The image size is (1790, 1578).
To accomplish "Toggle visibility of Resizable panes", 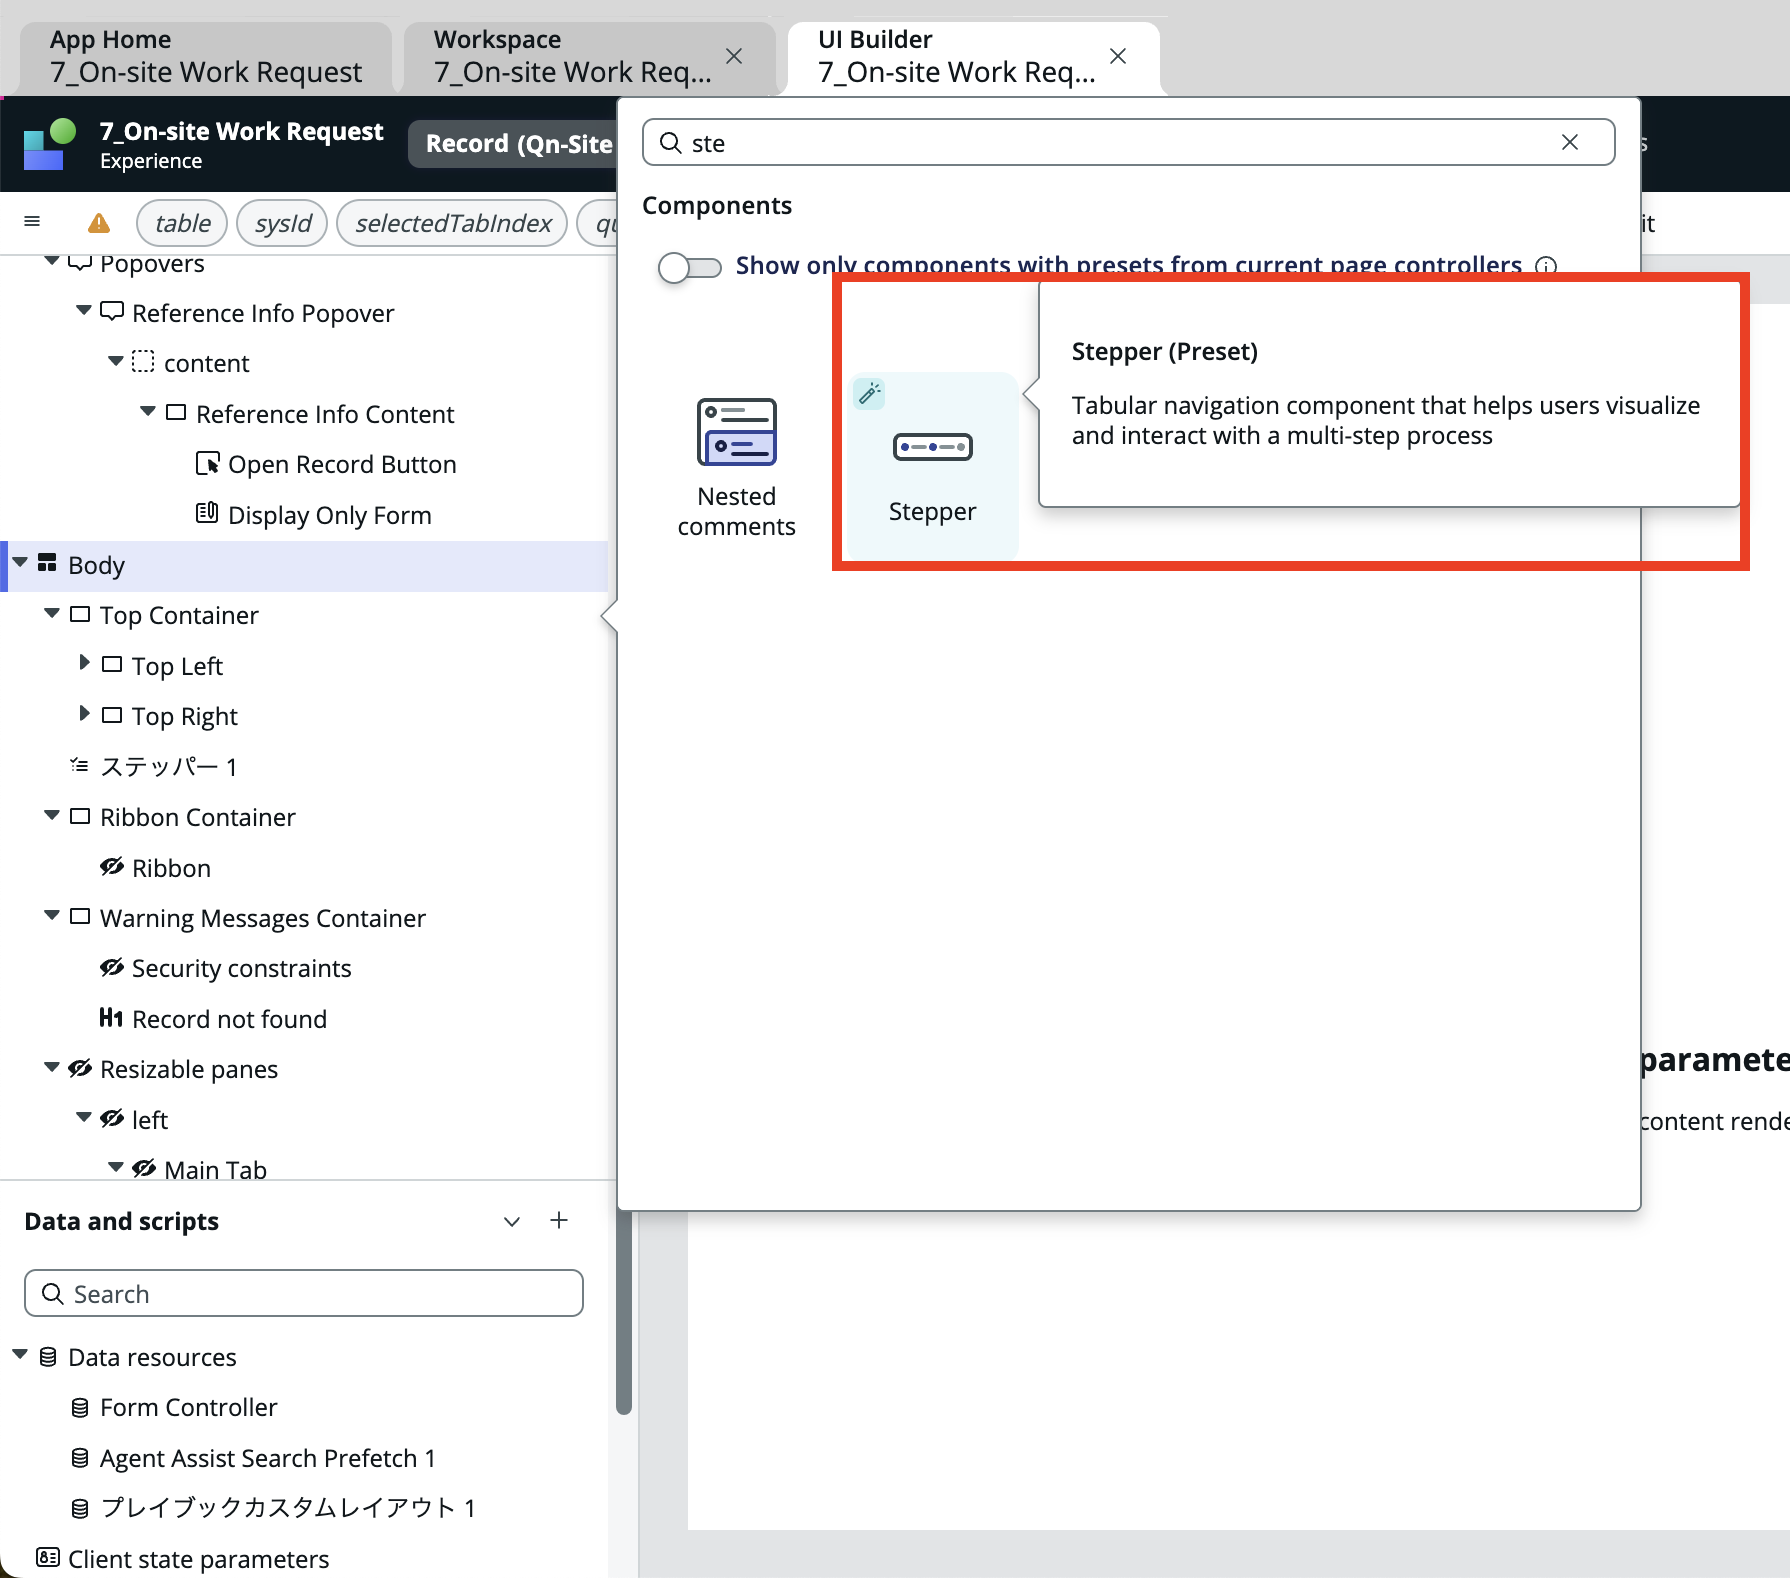I will [x=80, y=1068].
